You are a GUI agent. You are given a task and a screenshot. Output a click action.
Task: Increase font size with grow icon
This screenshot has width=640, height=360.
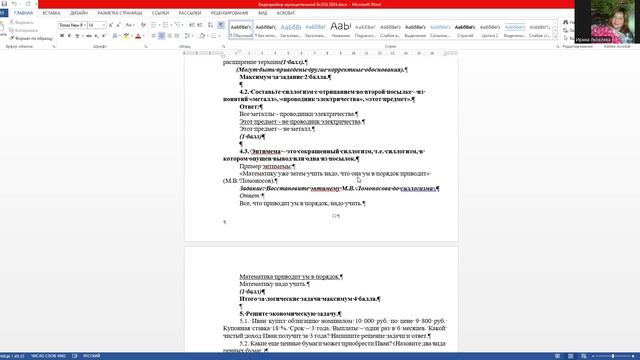coord(111,25)
